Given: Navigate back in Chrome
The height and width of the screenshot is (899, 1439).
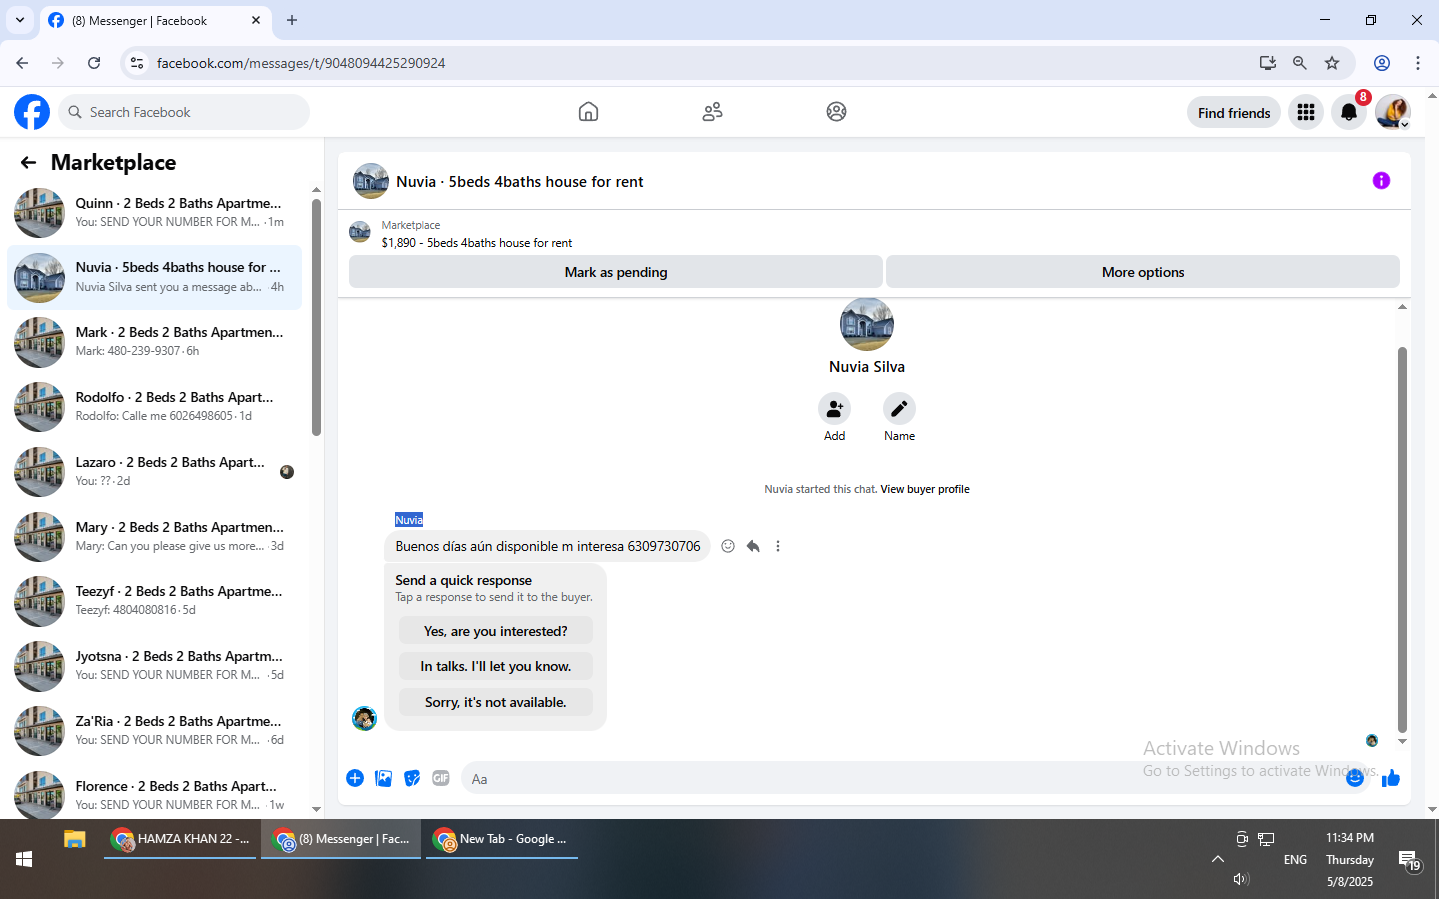Looking at the screenshot, I should coord(22,63).
